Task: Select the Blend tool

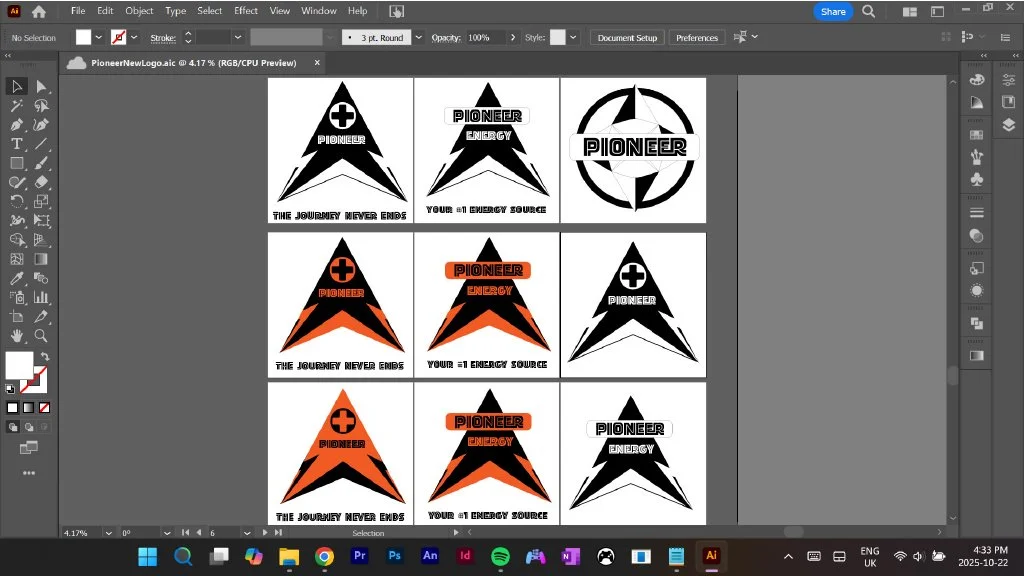Action: coord(41,278)
